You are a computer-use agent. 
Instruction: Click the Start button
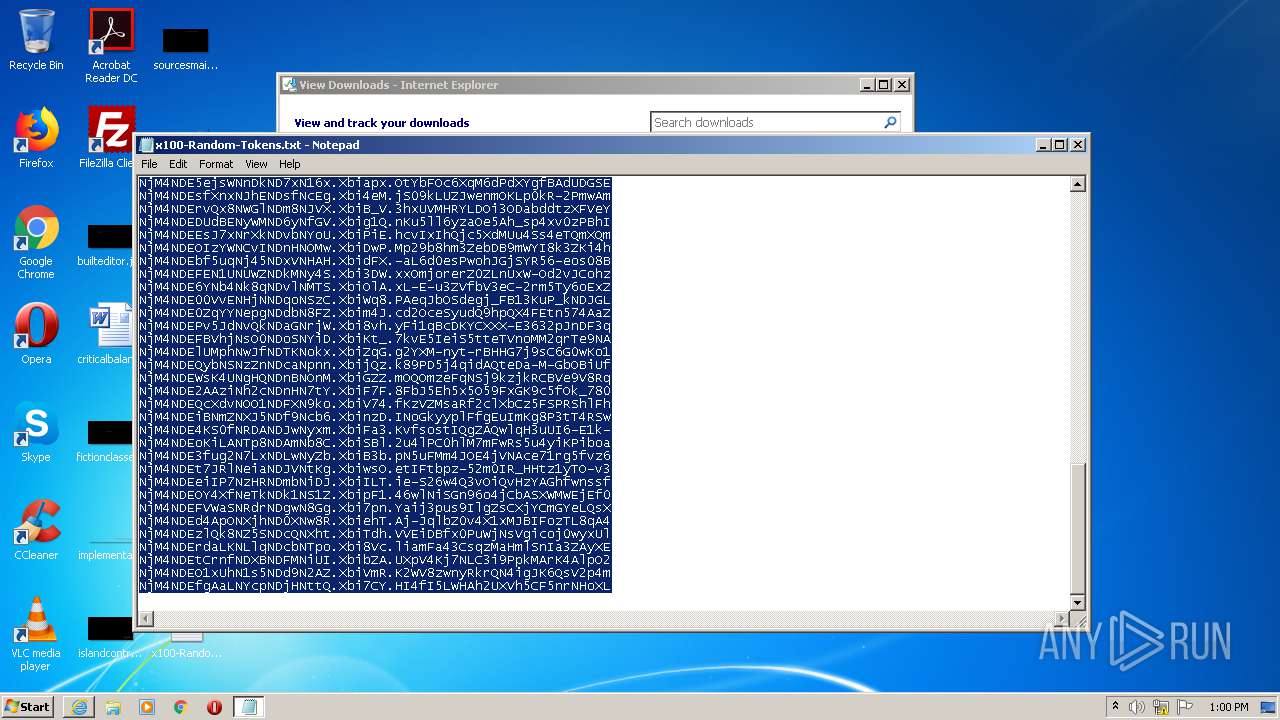click(x=27, y=707)
